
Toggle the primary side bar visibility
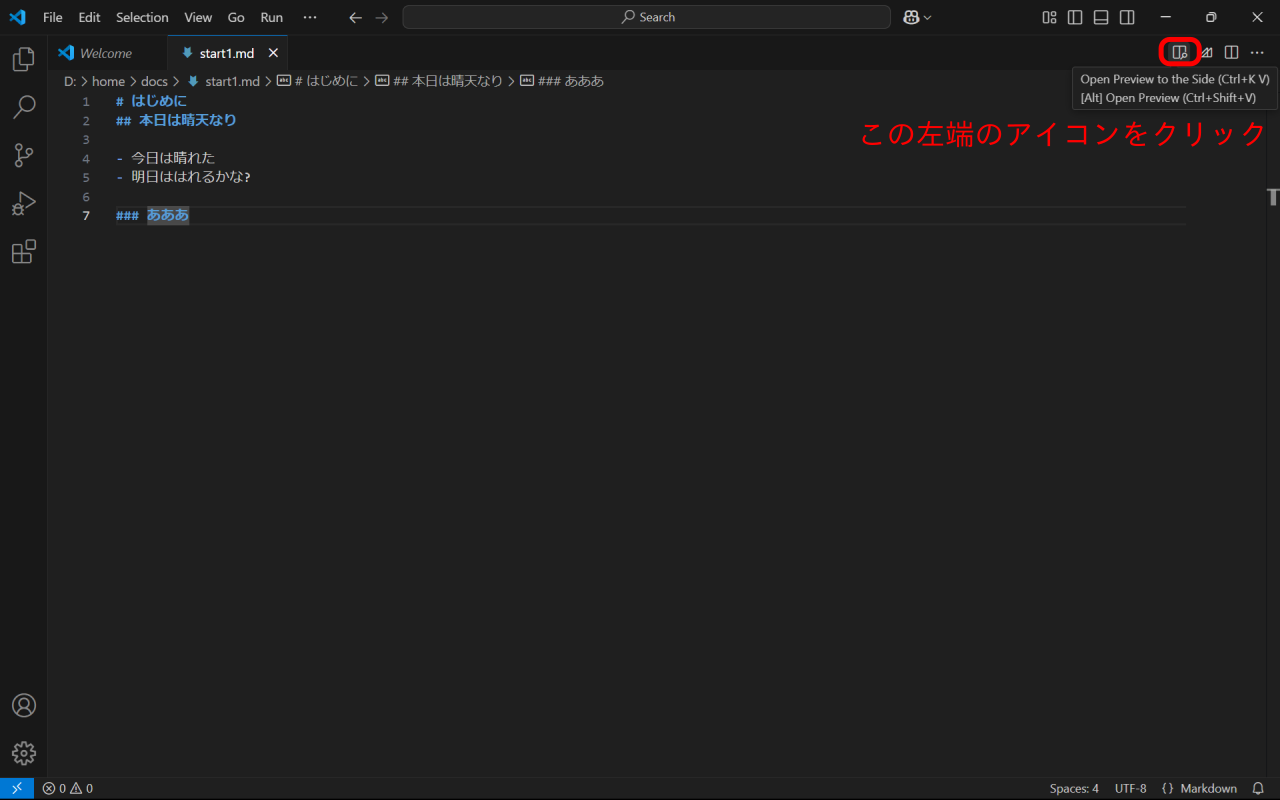[x=1075, y=17]
